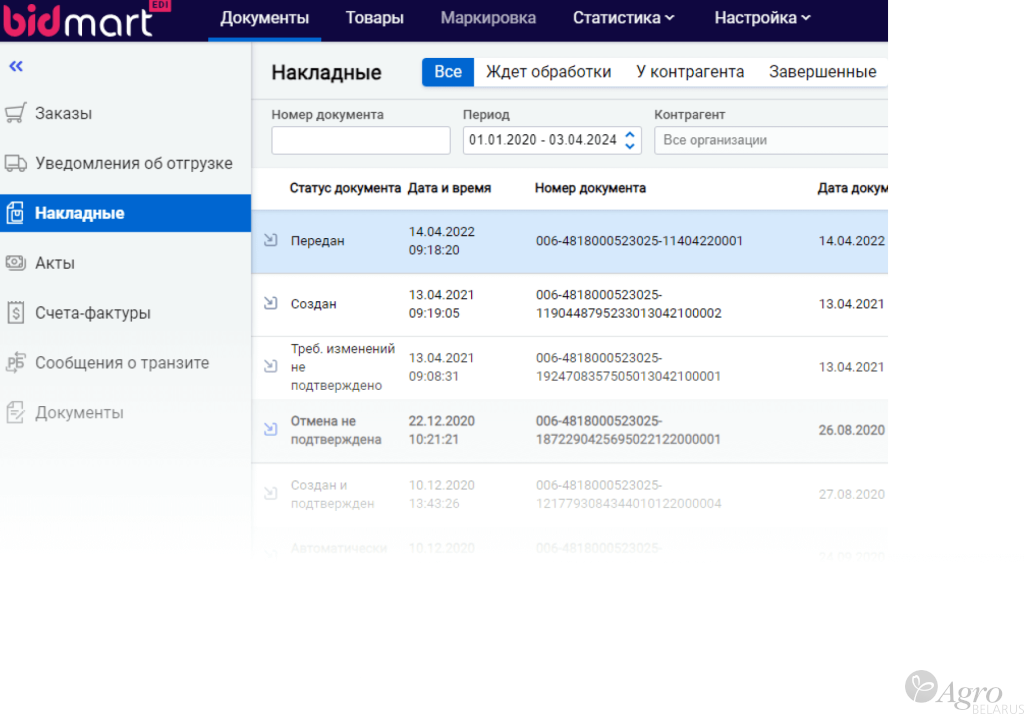This screenshot has width=1024, height=714.
Task: Click the invoice icon for Счета-фактуры
Action: tap(16, 313)
